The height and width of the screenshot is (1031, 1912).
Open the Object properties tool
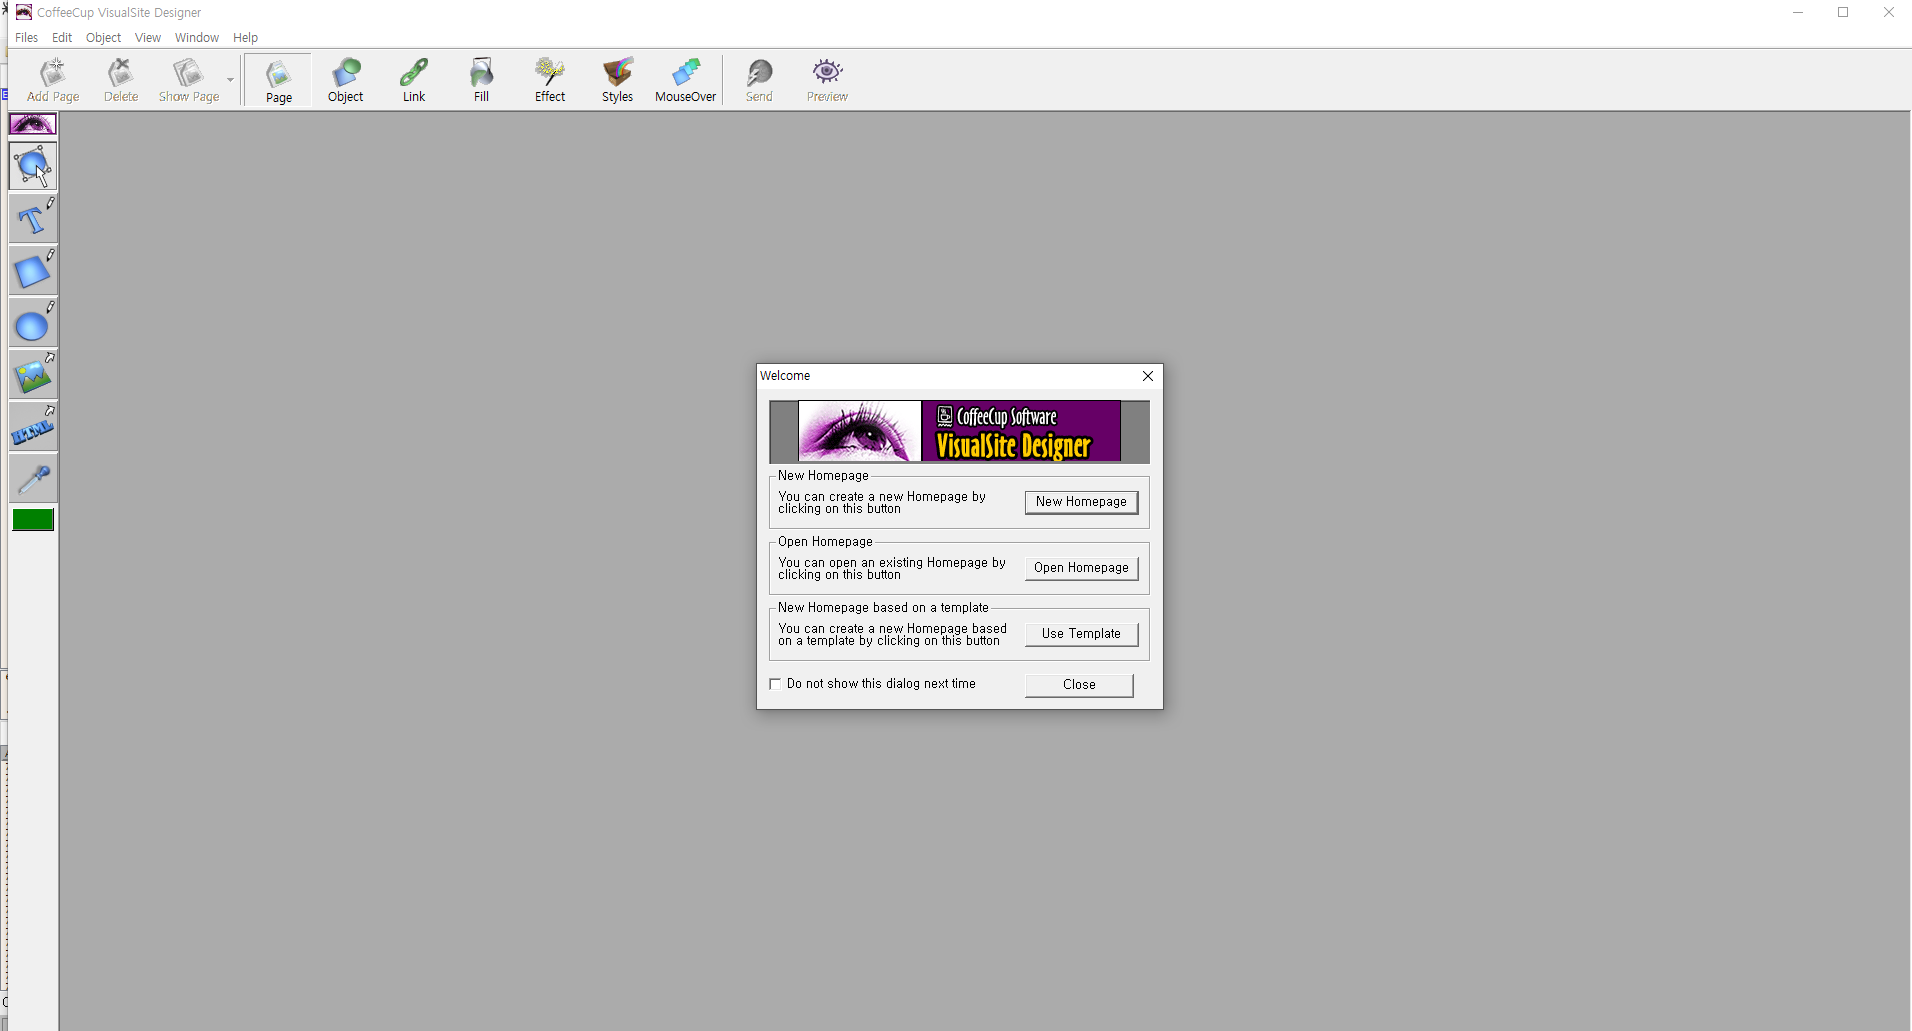[346, 80]
